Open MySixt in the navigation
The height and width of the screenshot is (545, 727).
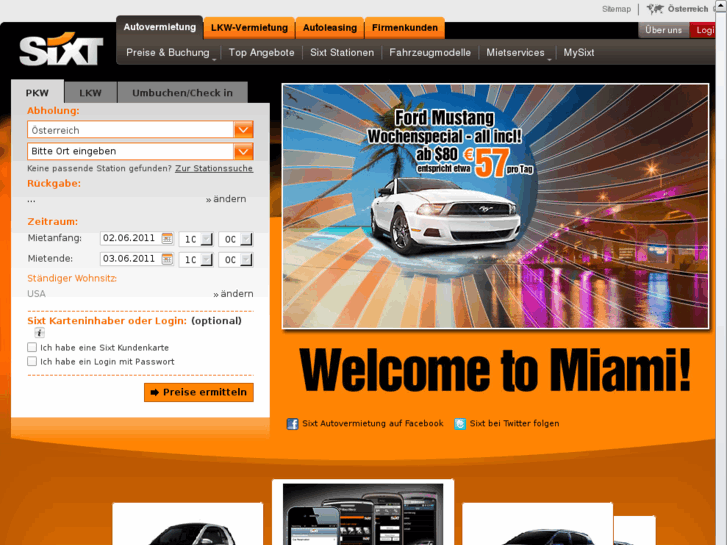coord(579,53)
